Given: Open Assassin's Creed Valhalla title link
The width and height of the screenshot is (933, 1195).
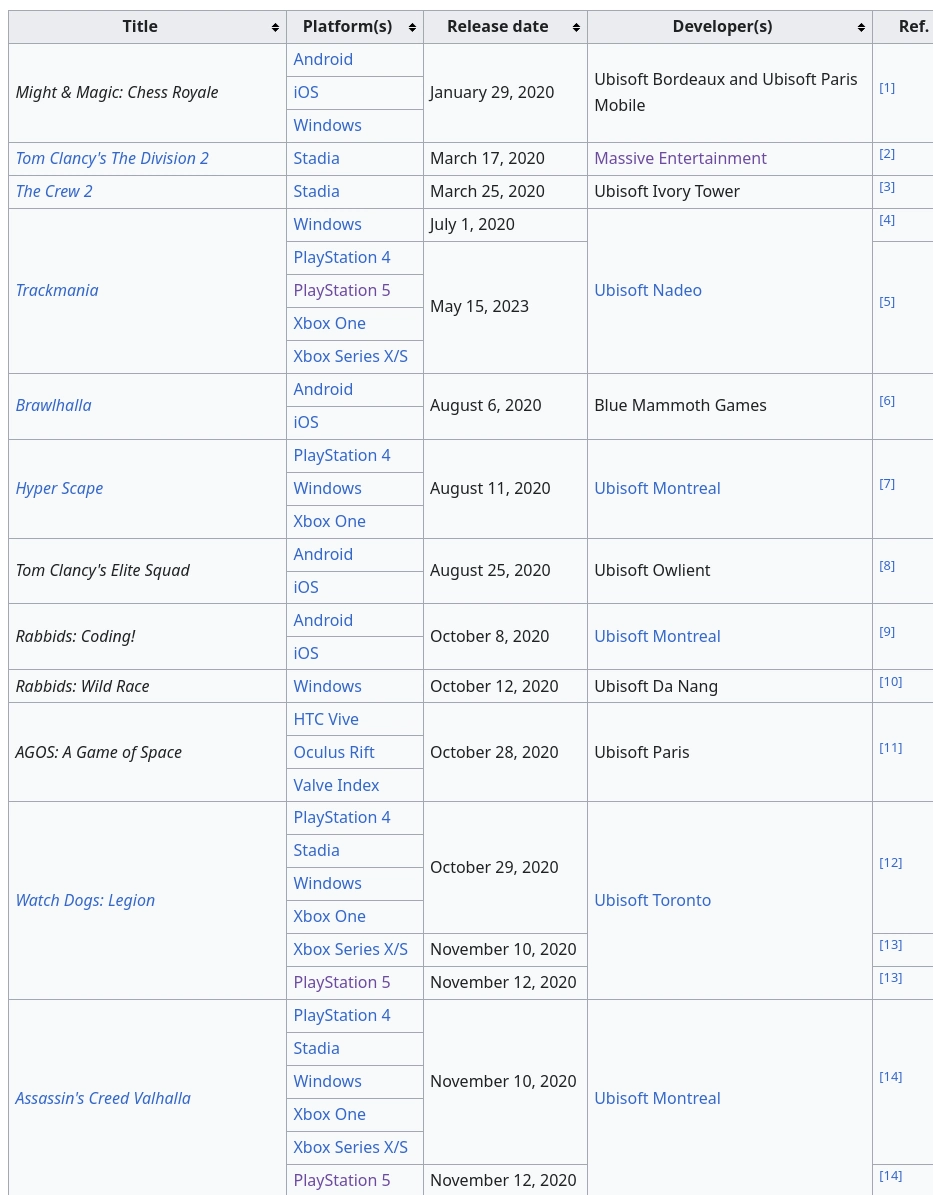Looking at the screenshot, I should click(103, 1098).
